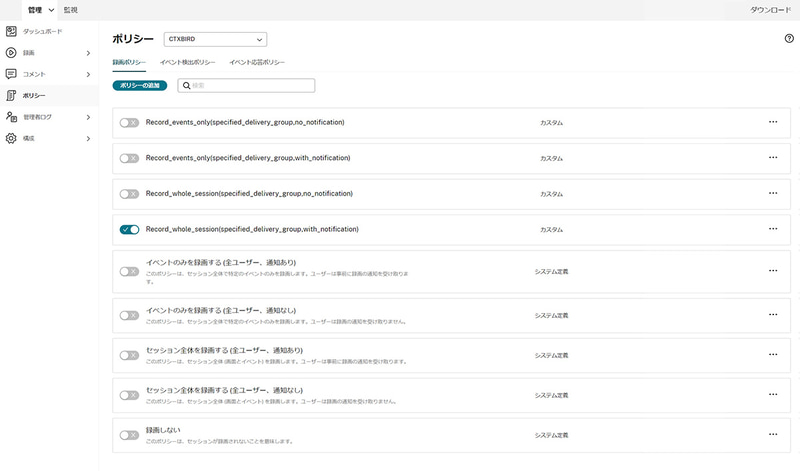
Task: Click the Policy document icon in sidebar
Action: point(11,95)
